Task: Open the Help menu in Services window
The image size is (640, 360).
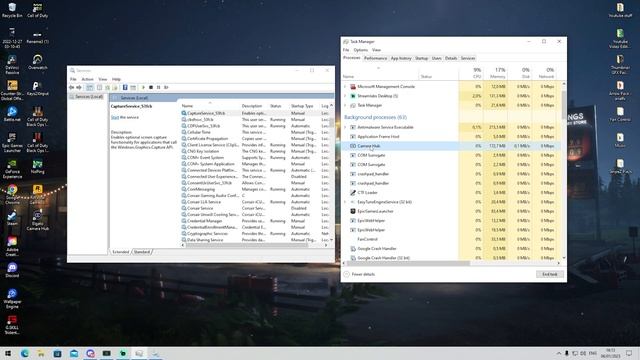Action: [x=116, y=79]
